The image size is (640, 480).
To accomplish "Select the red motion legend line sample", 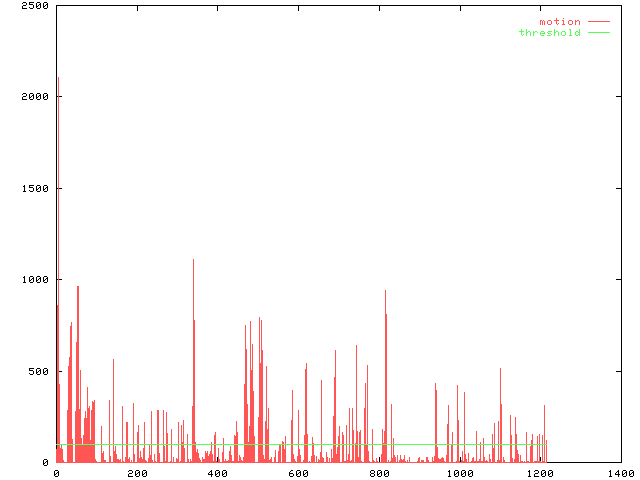I will click(598, 21).
